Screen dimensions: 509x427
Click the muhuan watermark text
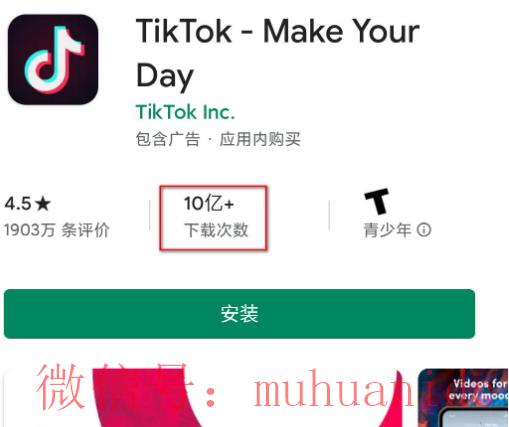pyautogui.click(x=334, y=388)
